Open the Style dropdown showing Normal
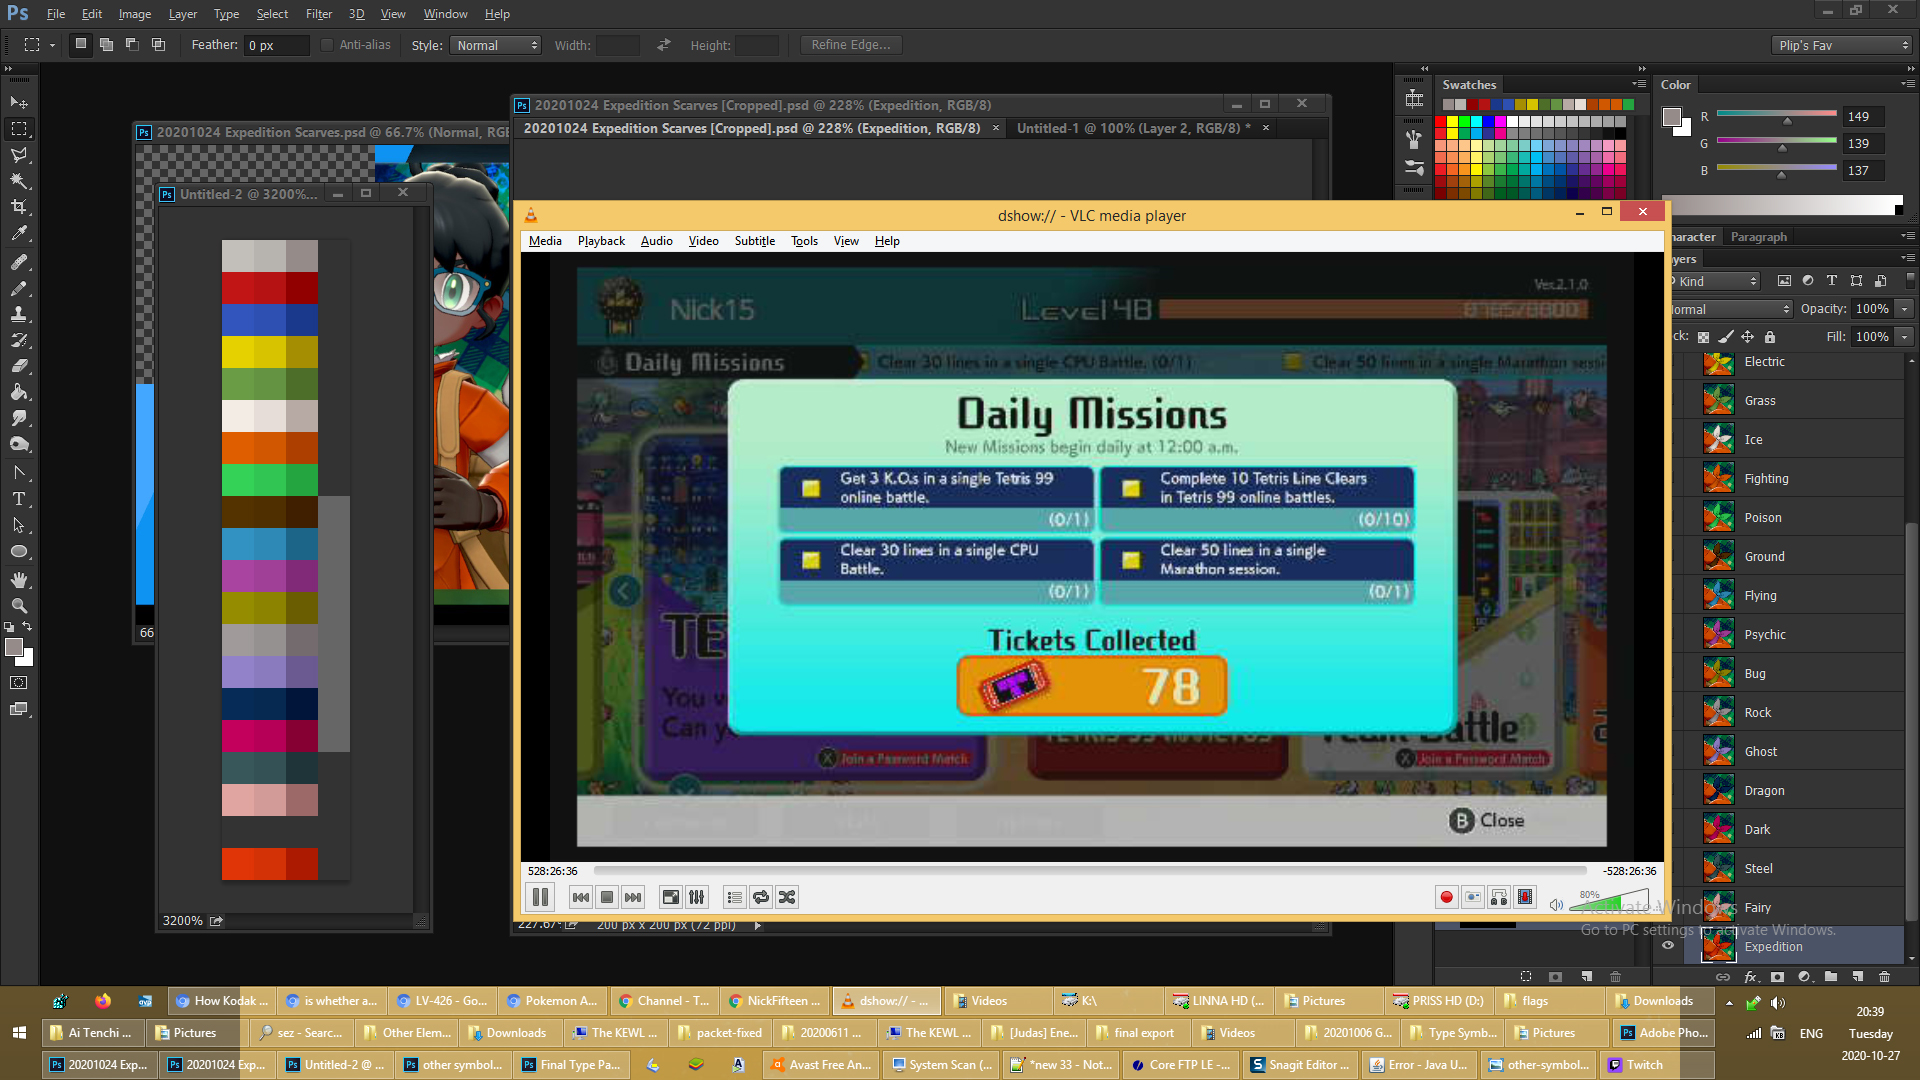 [496, 45]
